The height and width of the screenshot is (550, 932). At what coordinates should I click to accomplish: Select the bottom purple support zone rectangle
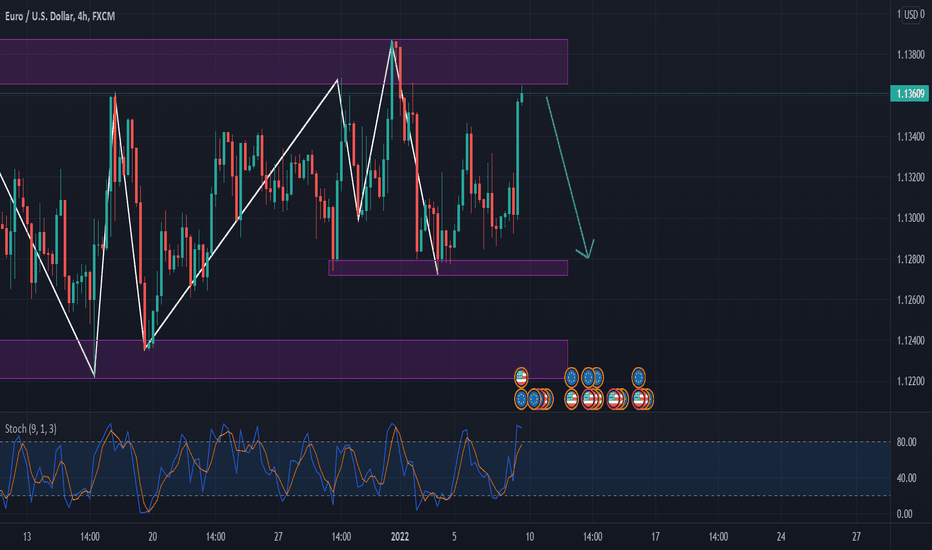point(284,359)
